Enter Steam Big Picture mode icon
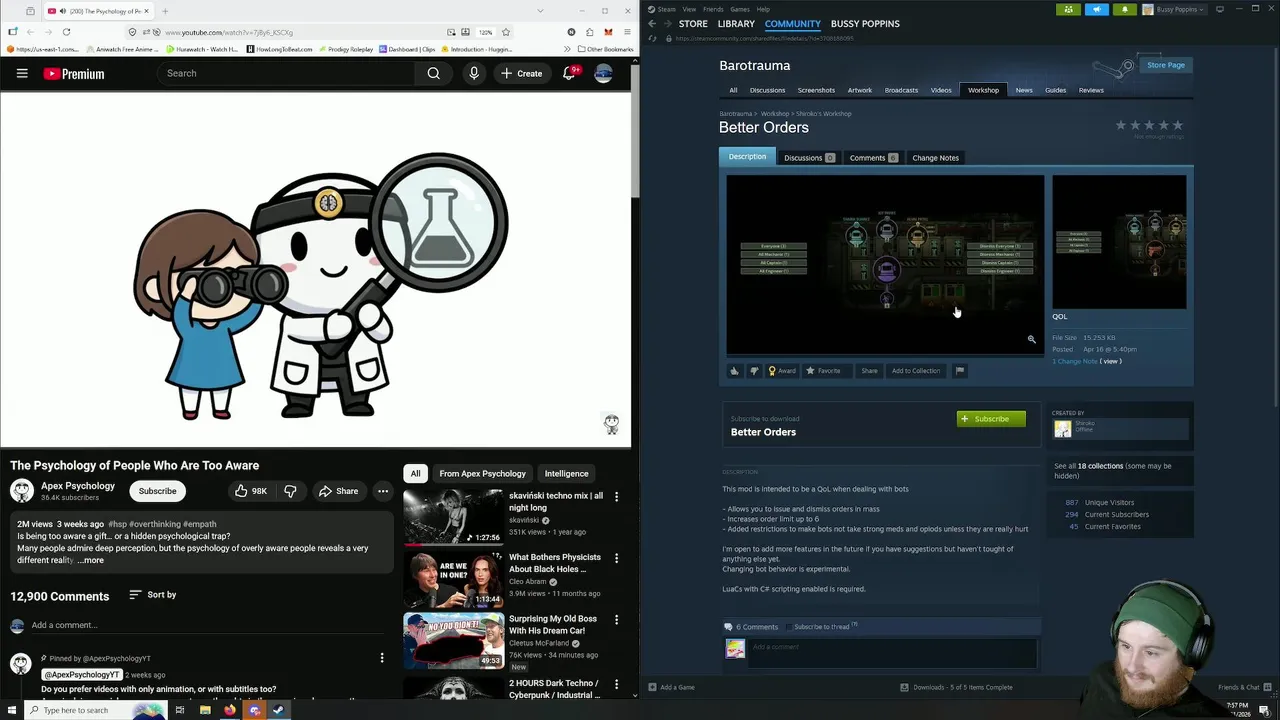1280x720 pixels. pos(1219,9)
